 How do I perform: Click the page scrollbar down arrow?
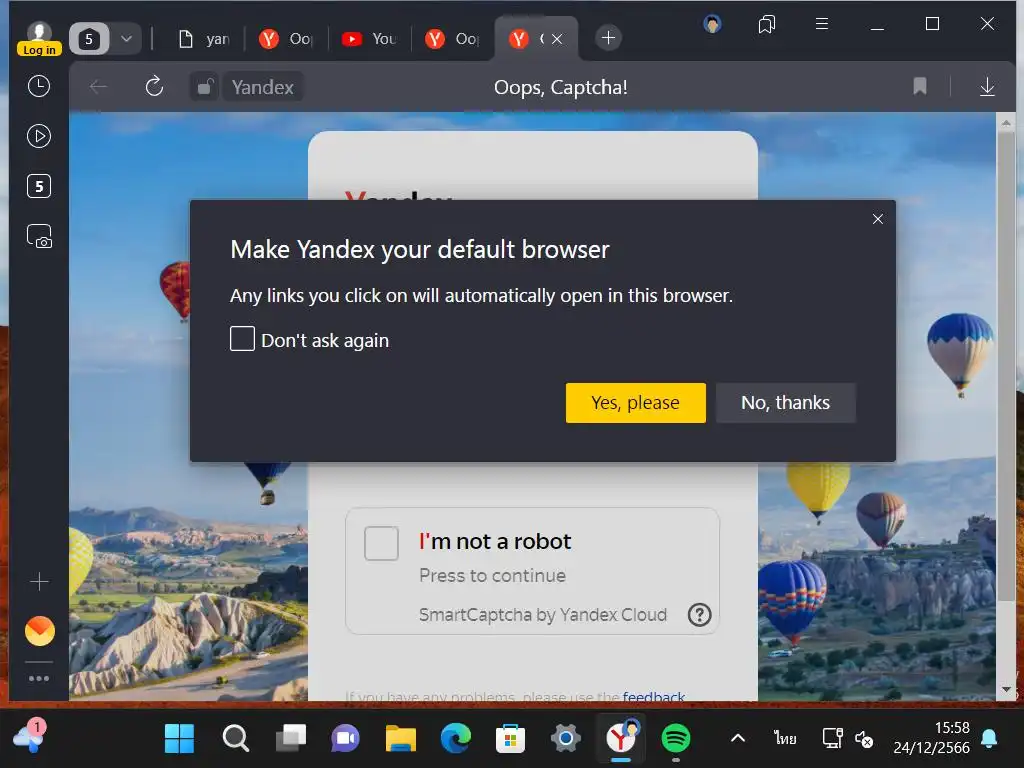(1006, 689)
